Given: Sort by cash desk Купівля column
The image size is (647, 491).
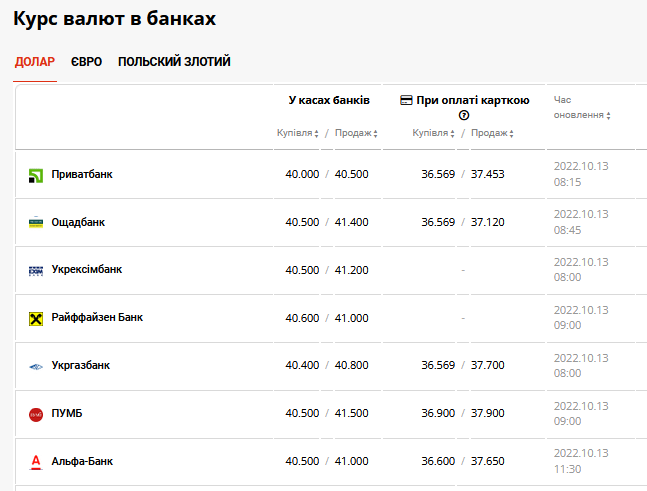Looking at the screenshot, I should point(297,134).
